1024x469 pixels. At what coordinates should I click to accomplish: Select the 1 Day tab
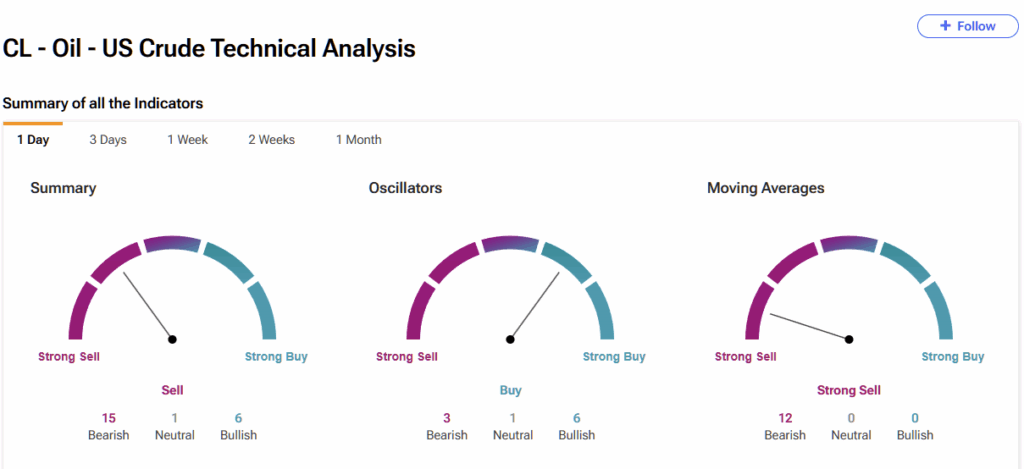click(x=33, y=140)
